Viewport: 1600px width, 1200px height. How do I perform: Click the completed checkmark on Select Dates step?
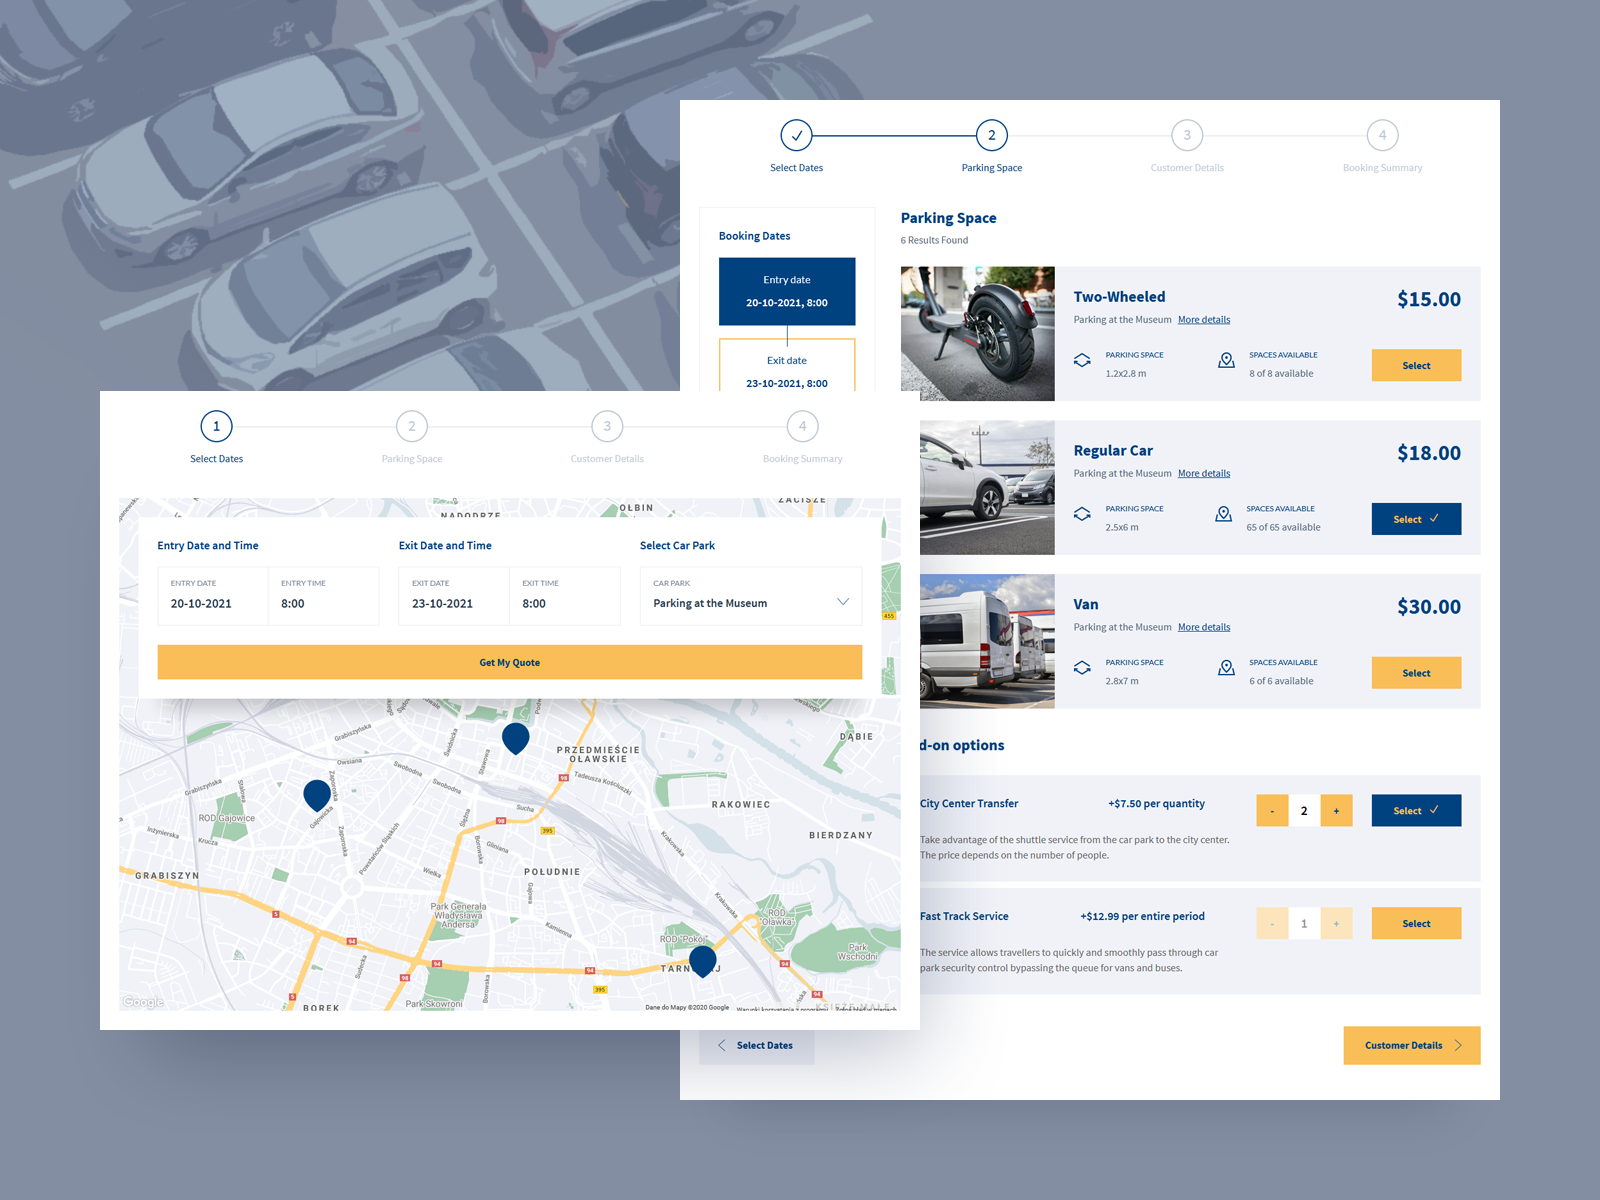[x=797, y=135]
